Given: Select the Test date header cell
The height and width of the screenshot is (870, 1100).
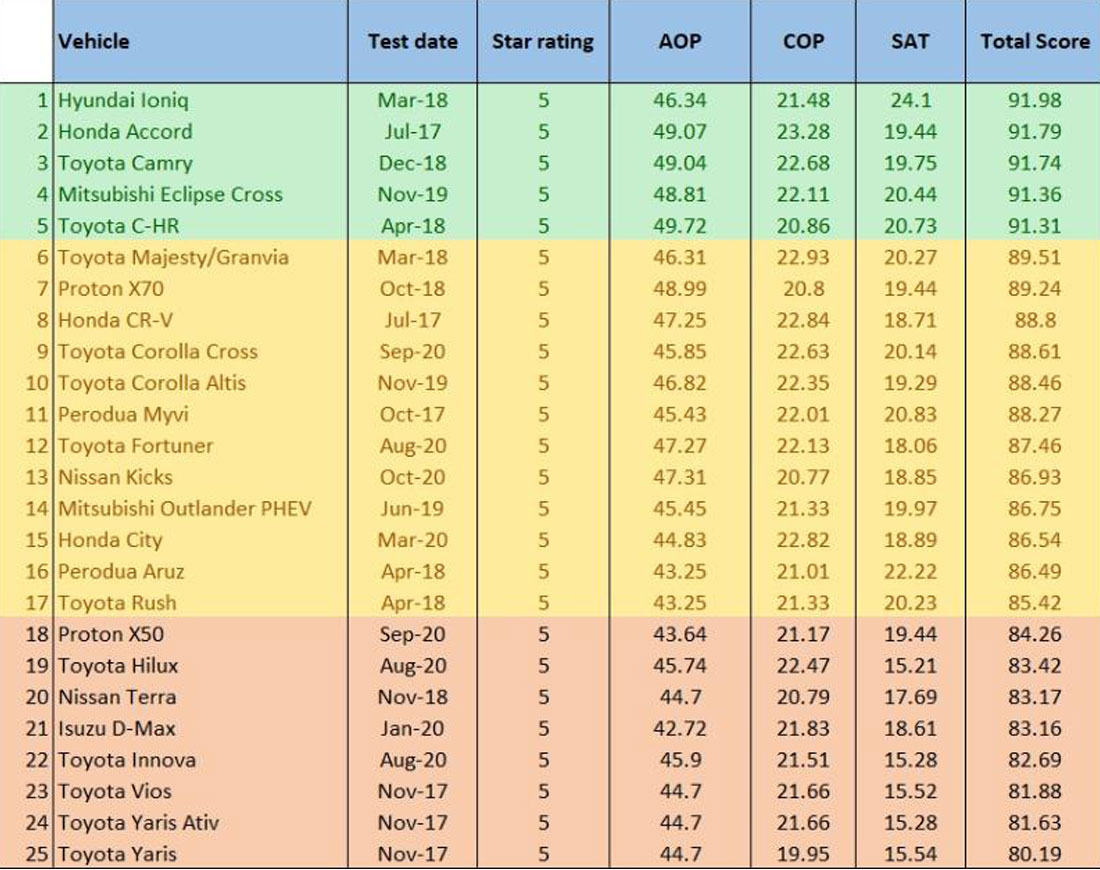Looking at the screenshot, I should [x=412, y=42].
